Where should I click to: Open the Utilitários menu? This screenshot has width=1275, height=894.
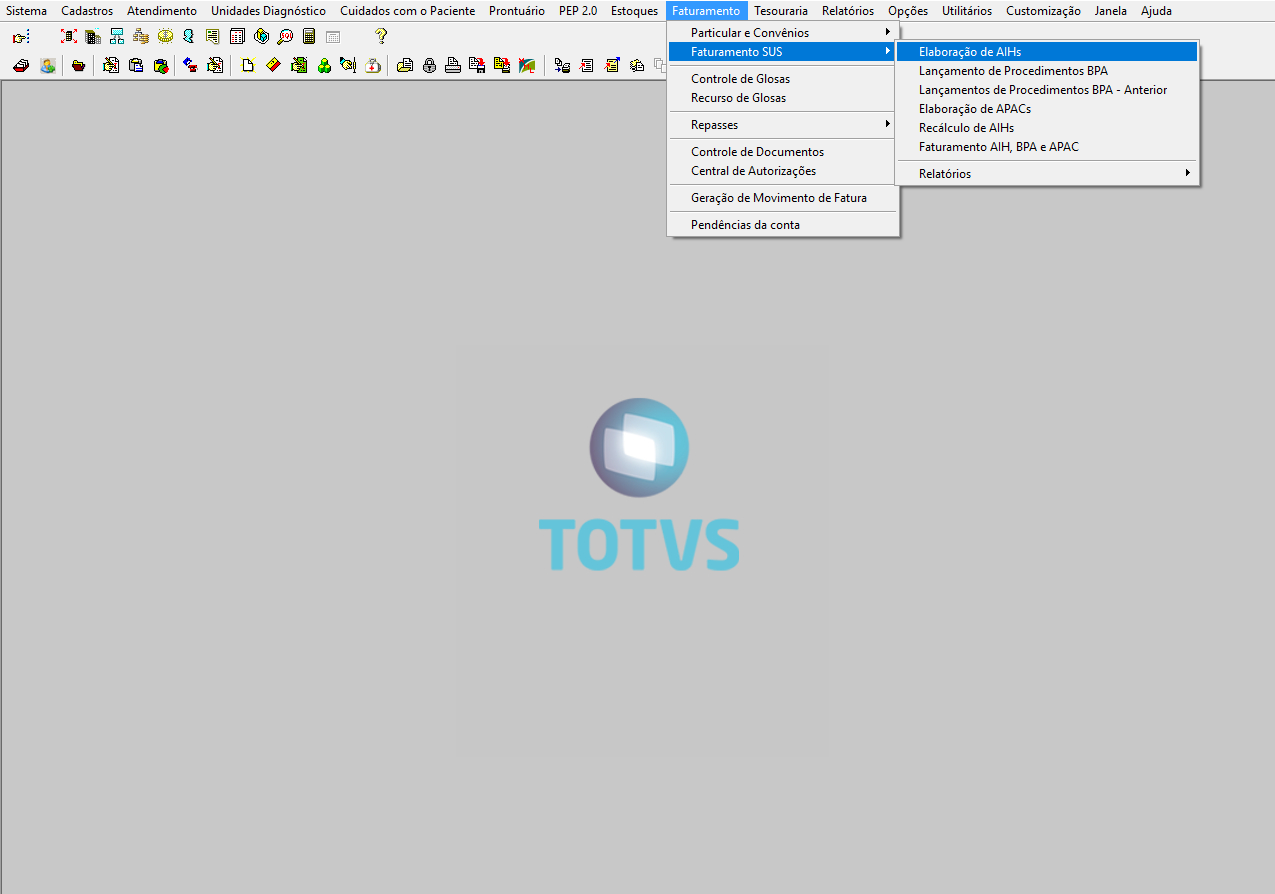coord(967,11)
